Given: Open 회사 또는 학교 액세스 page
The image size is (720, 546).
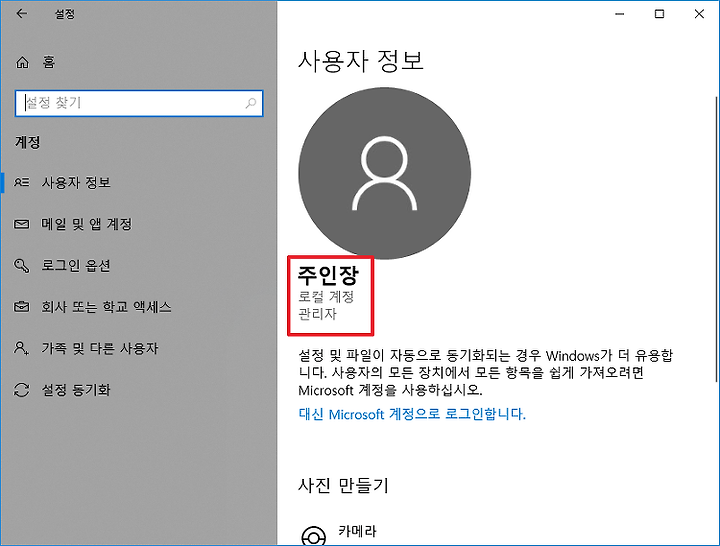Looking at the screenshot, I should click(106, 307).
